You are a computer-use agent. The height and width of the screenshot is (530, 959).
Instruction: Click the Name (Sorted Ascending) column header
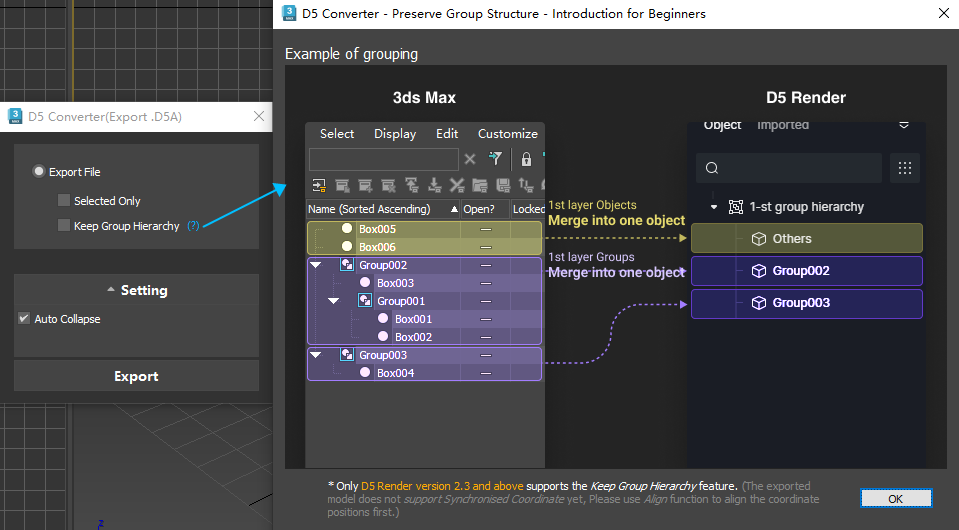383,209
